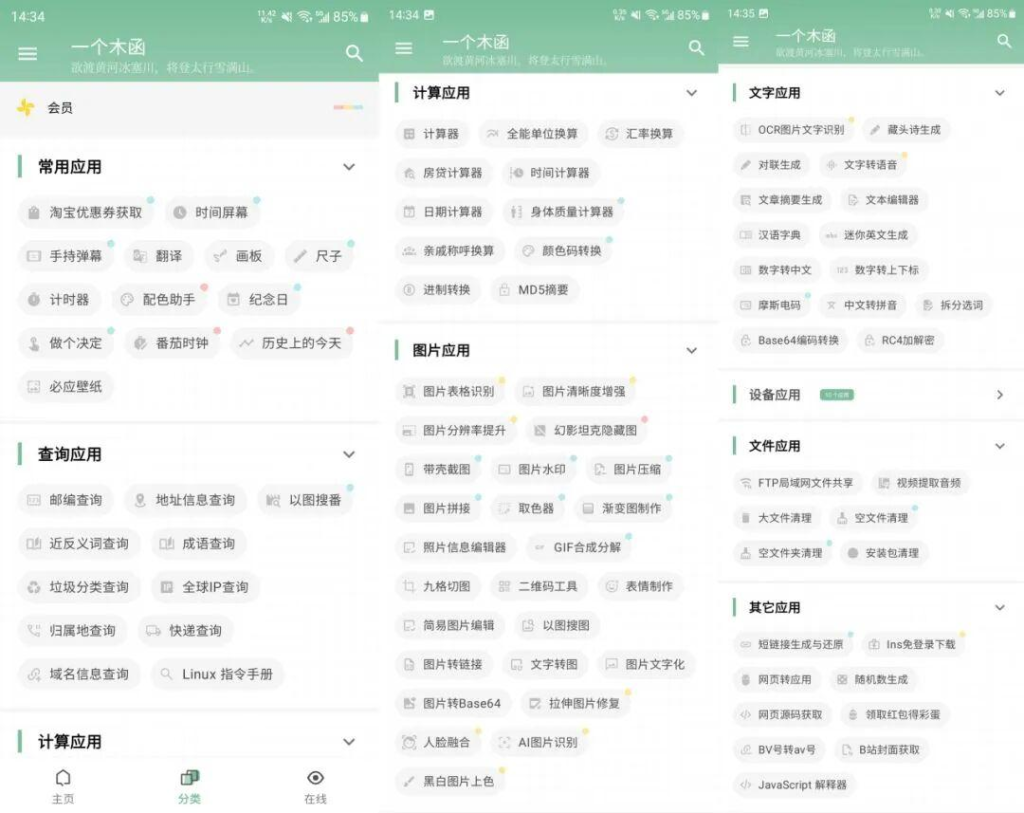Switch to the 主页 home tab
Viewport: 1024px width, 813px height.
tap(63, 786)
